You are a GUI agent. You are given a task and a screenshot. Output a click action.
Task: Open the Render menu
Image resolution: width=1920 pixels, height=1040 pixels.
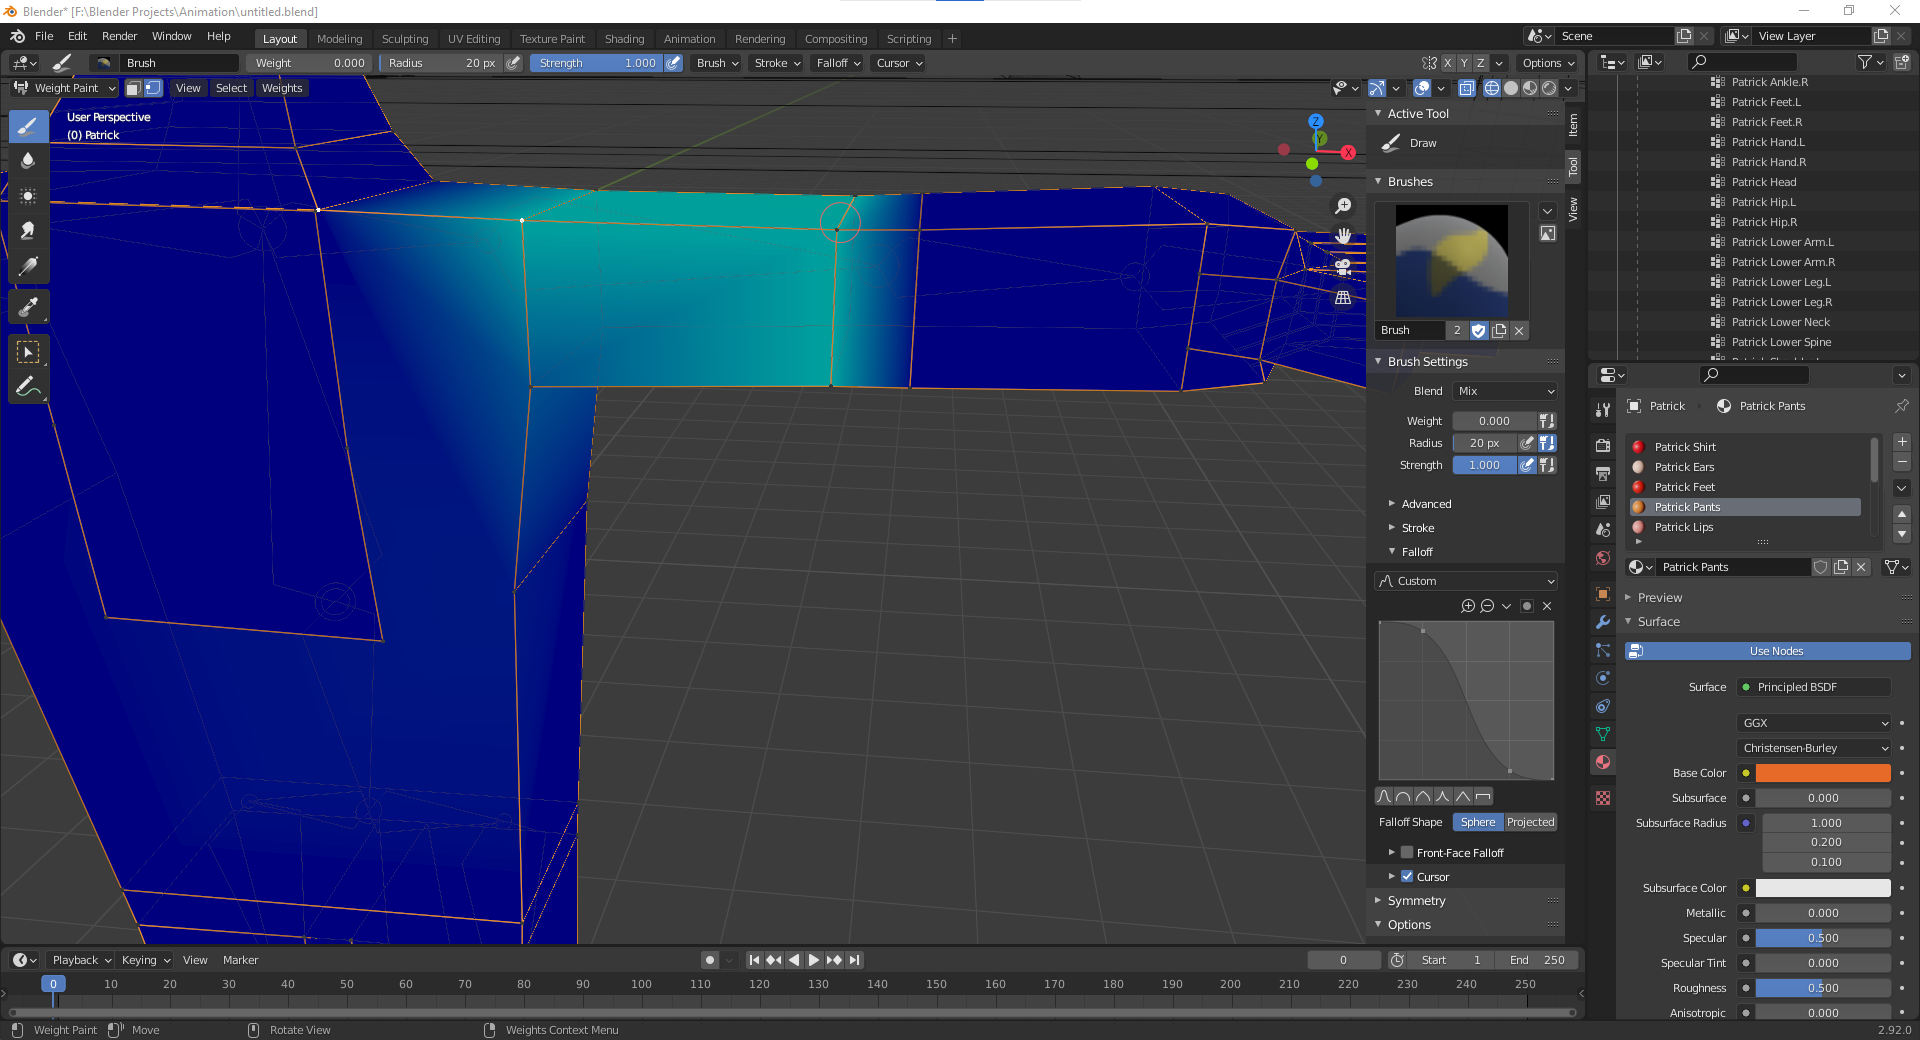pyautogui.click(x=119, y=36)
